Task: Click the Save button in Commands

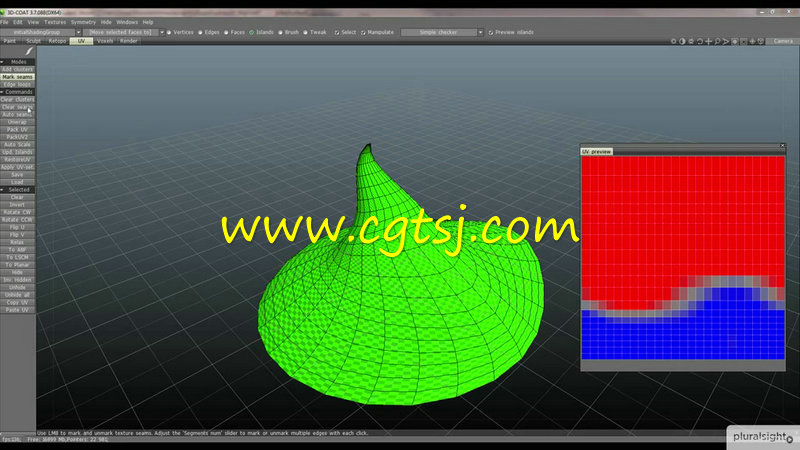Action: point(17,174)
